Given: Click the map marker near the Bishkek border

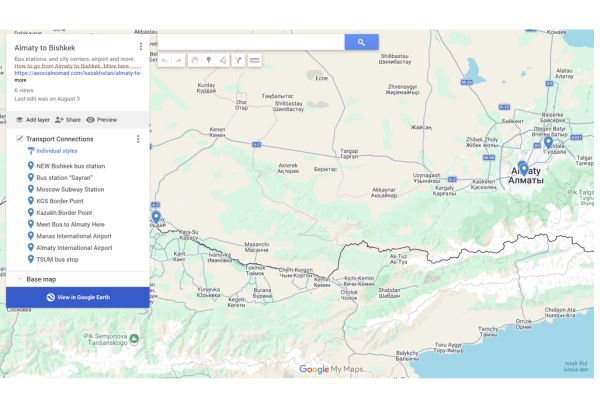Looking at the screenshot, I should tap(156, 217).
